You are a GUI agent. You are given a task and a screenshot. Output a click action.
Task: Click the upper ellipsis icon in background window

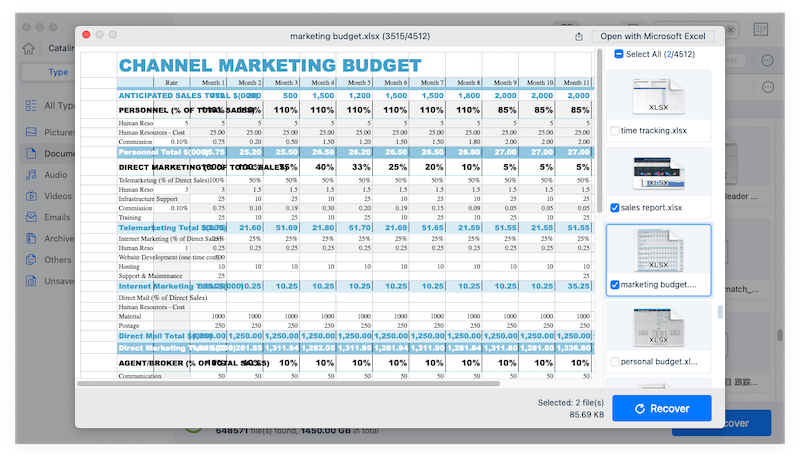[767, 61]
